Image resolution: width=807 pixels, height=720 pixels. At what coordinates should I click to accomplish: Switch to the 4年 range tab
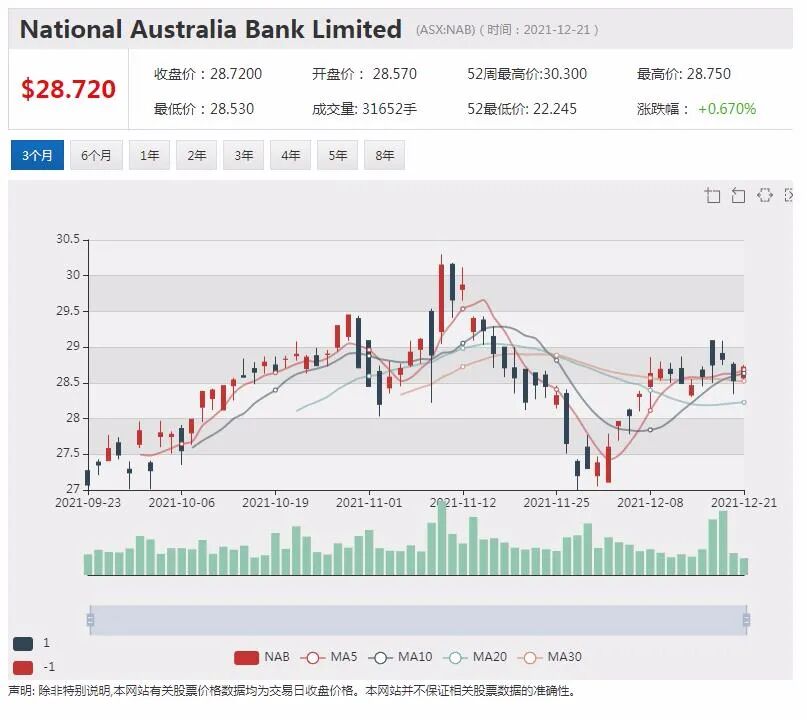click(290, 155)
